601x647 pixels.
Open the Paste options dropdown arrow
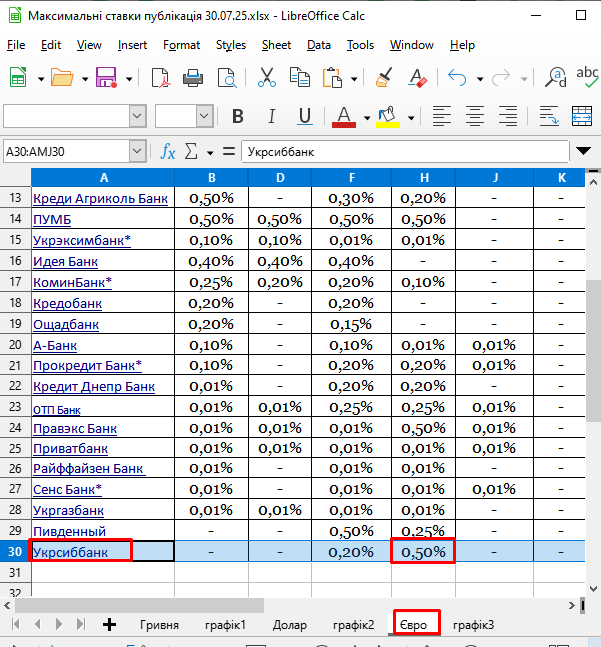(354, 79)
